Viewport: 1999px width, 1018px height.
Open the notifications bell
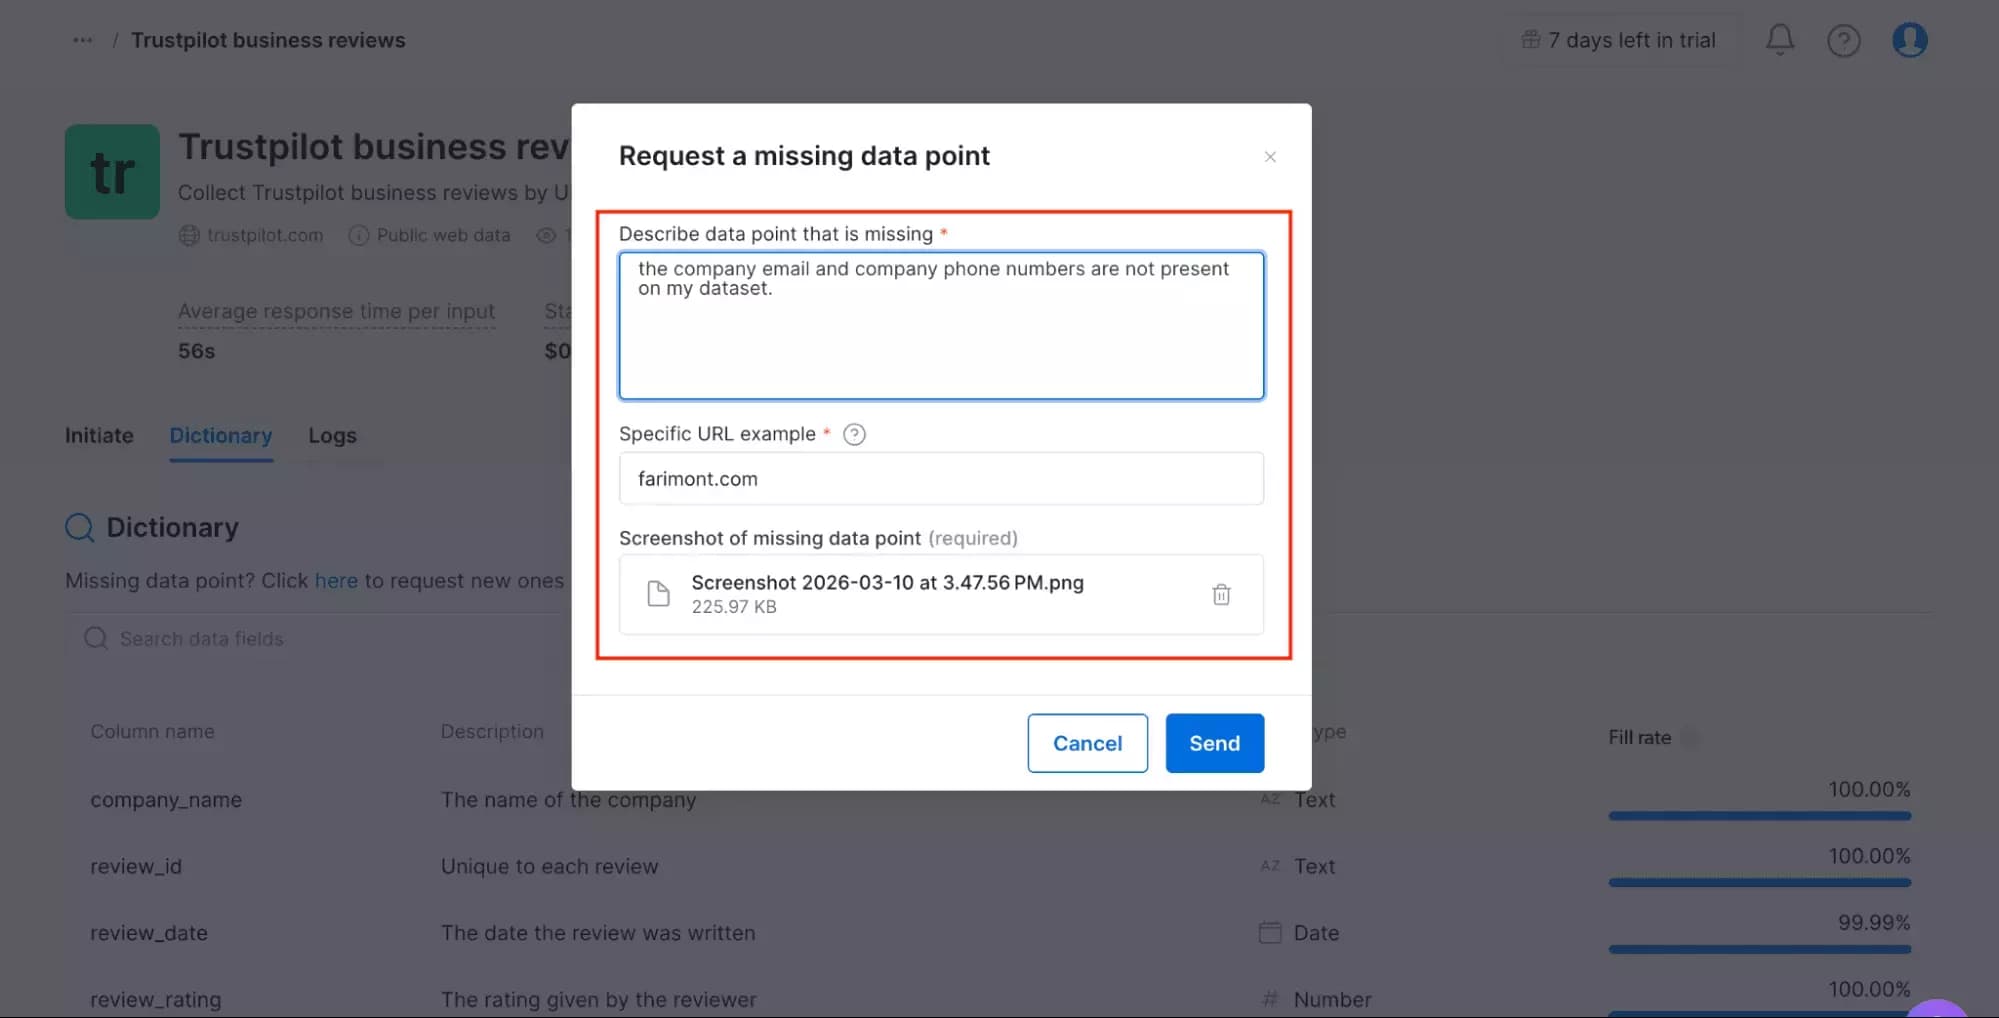(1779, 40)
